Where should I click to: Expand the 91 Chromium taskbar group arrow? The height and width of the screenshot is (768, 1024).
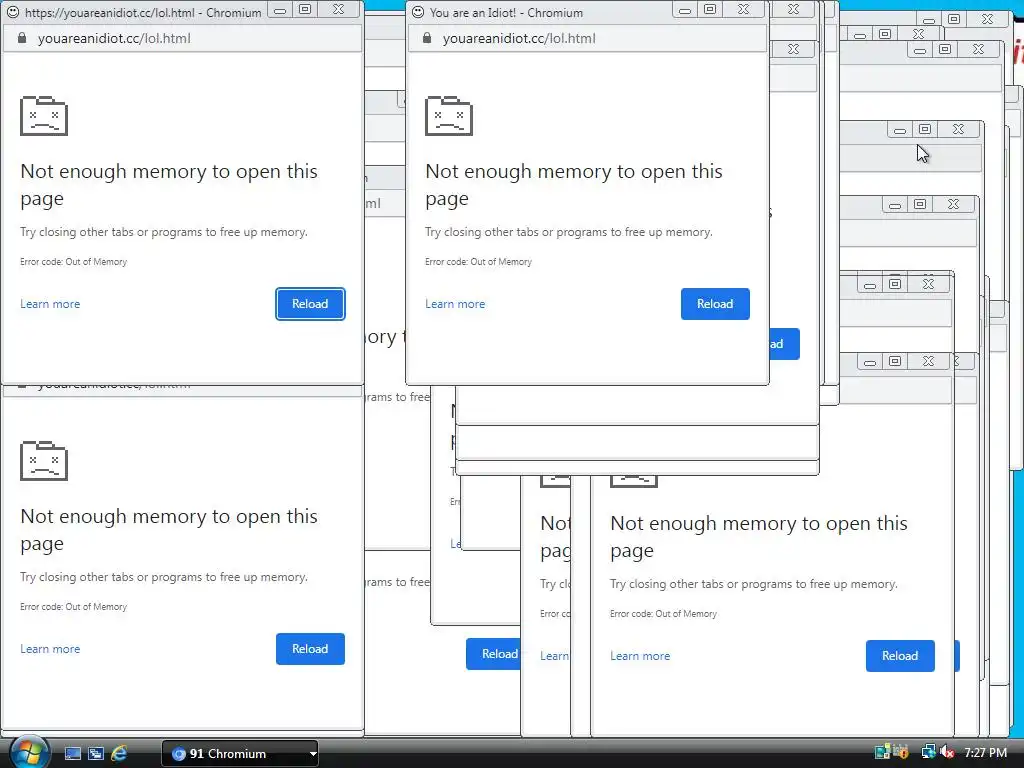click(313, 754)
